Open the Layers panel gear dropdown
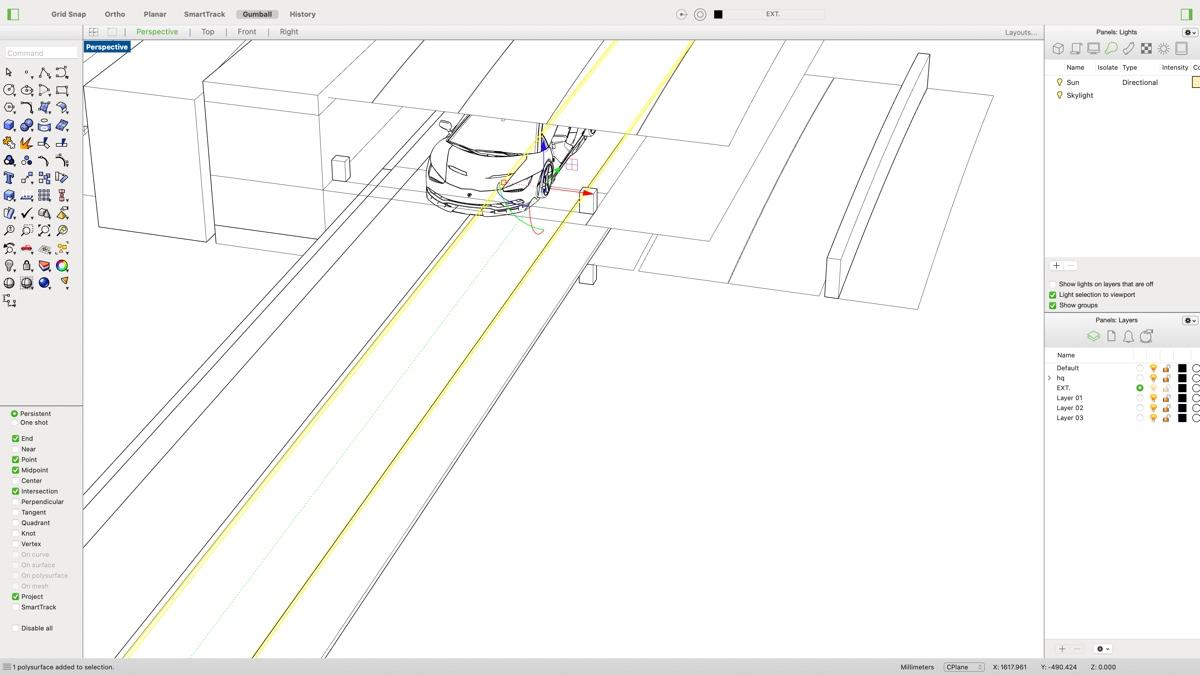Viewport: 1200px width, 675px height. pyautogui.click(x=1189, y=320)
